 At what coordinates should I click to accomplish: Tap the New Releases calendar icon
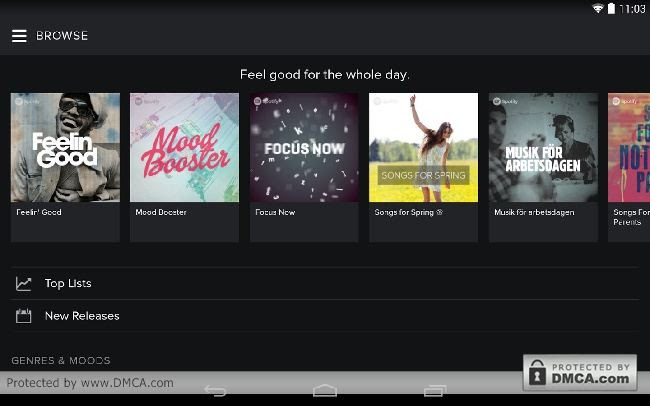pos(24,316)
